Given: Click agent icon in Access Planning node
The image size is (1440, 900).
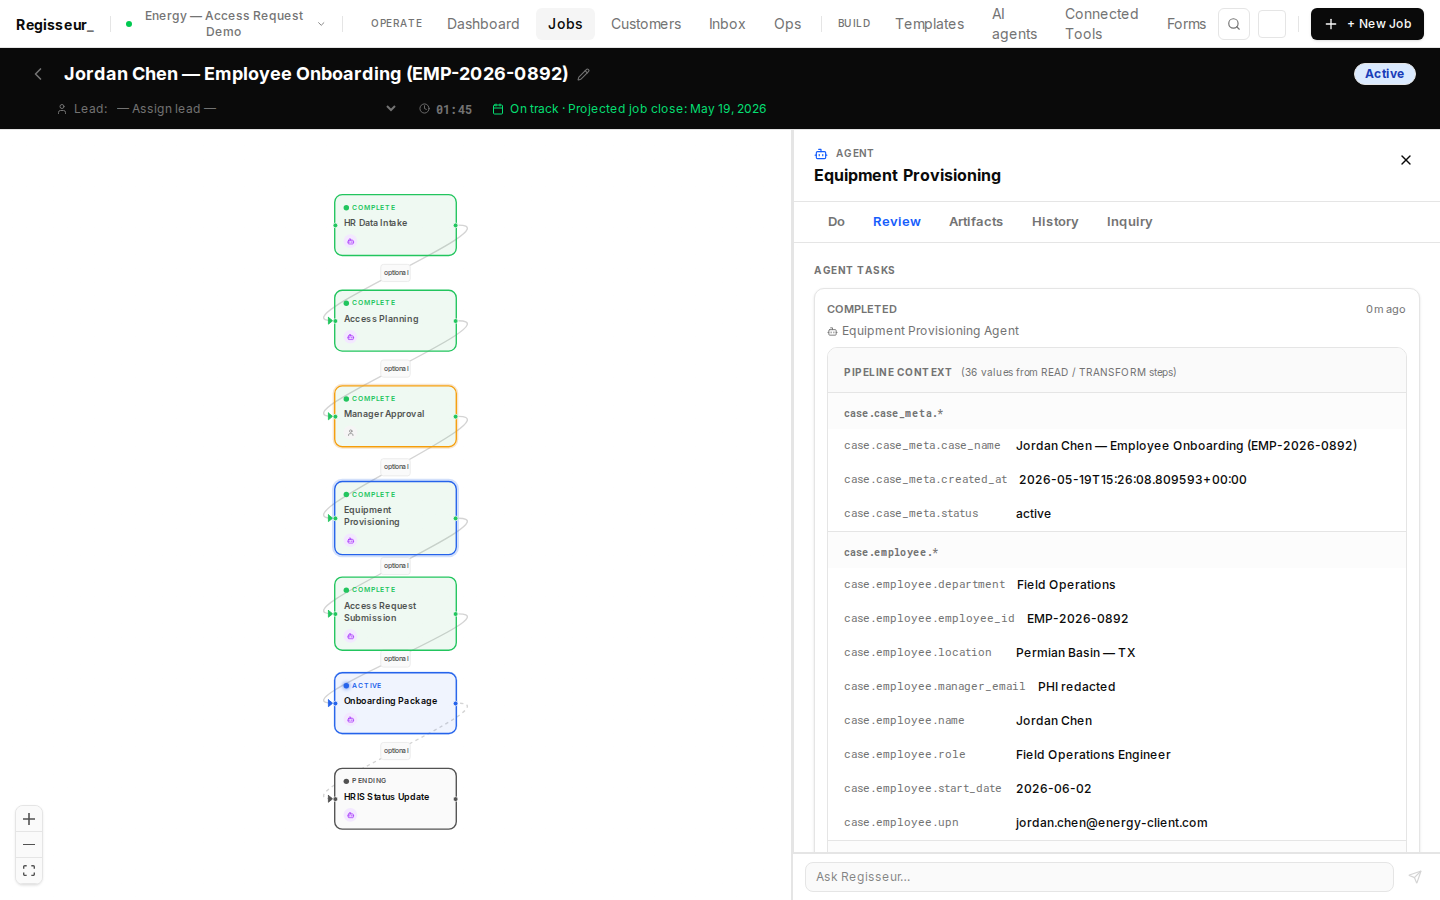Looking at the screenshot, I should coord(351,337).
